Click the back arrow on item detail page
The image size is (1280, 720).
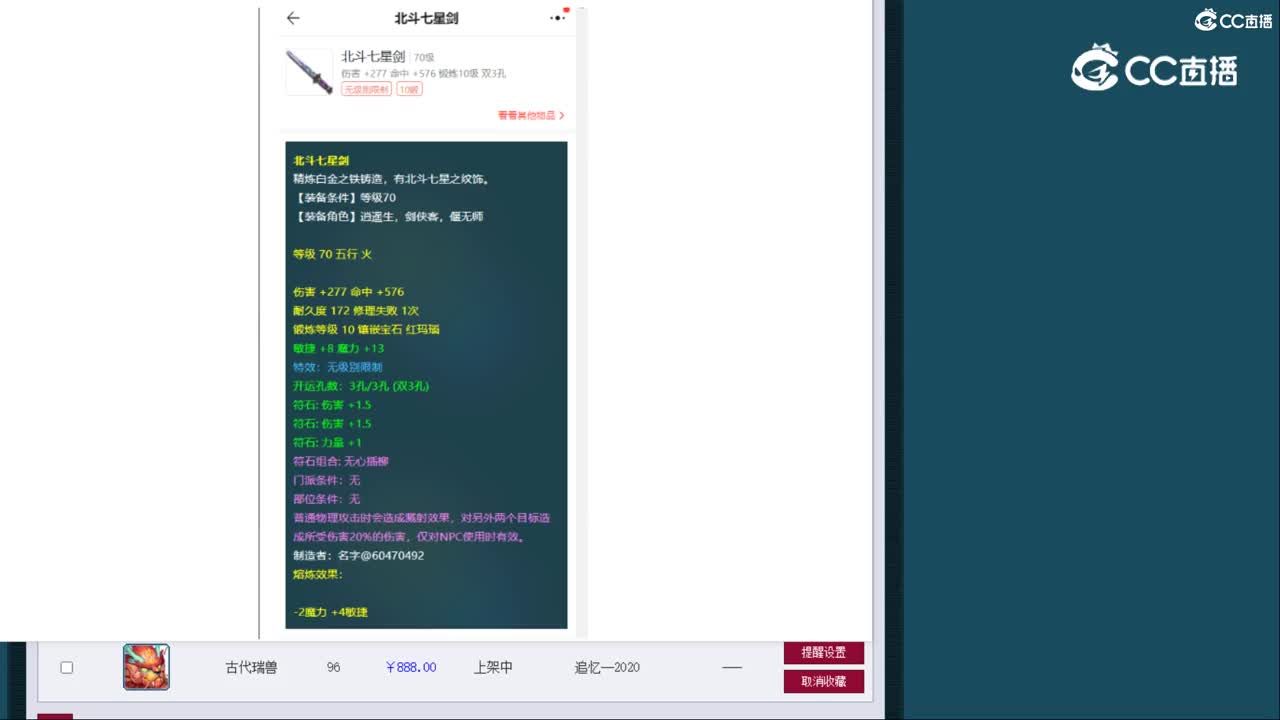291,18
